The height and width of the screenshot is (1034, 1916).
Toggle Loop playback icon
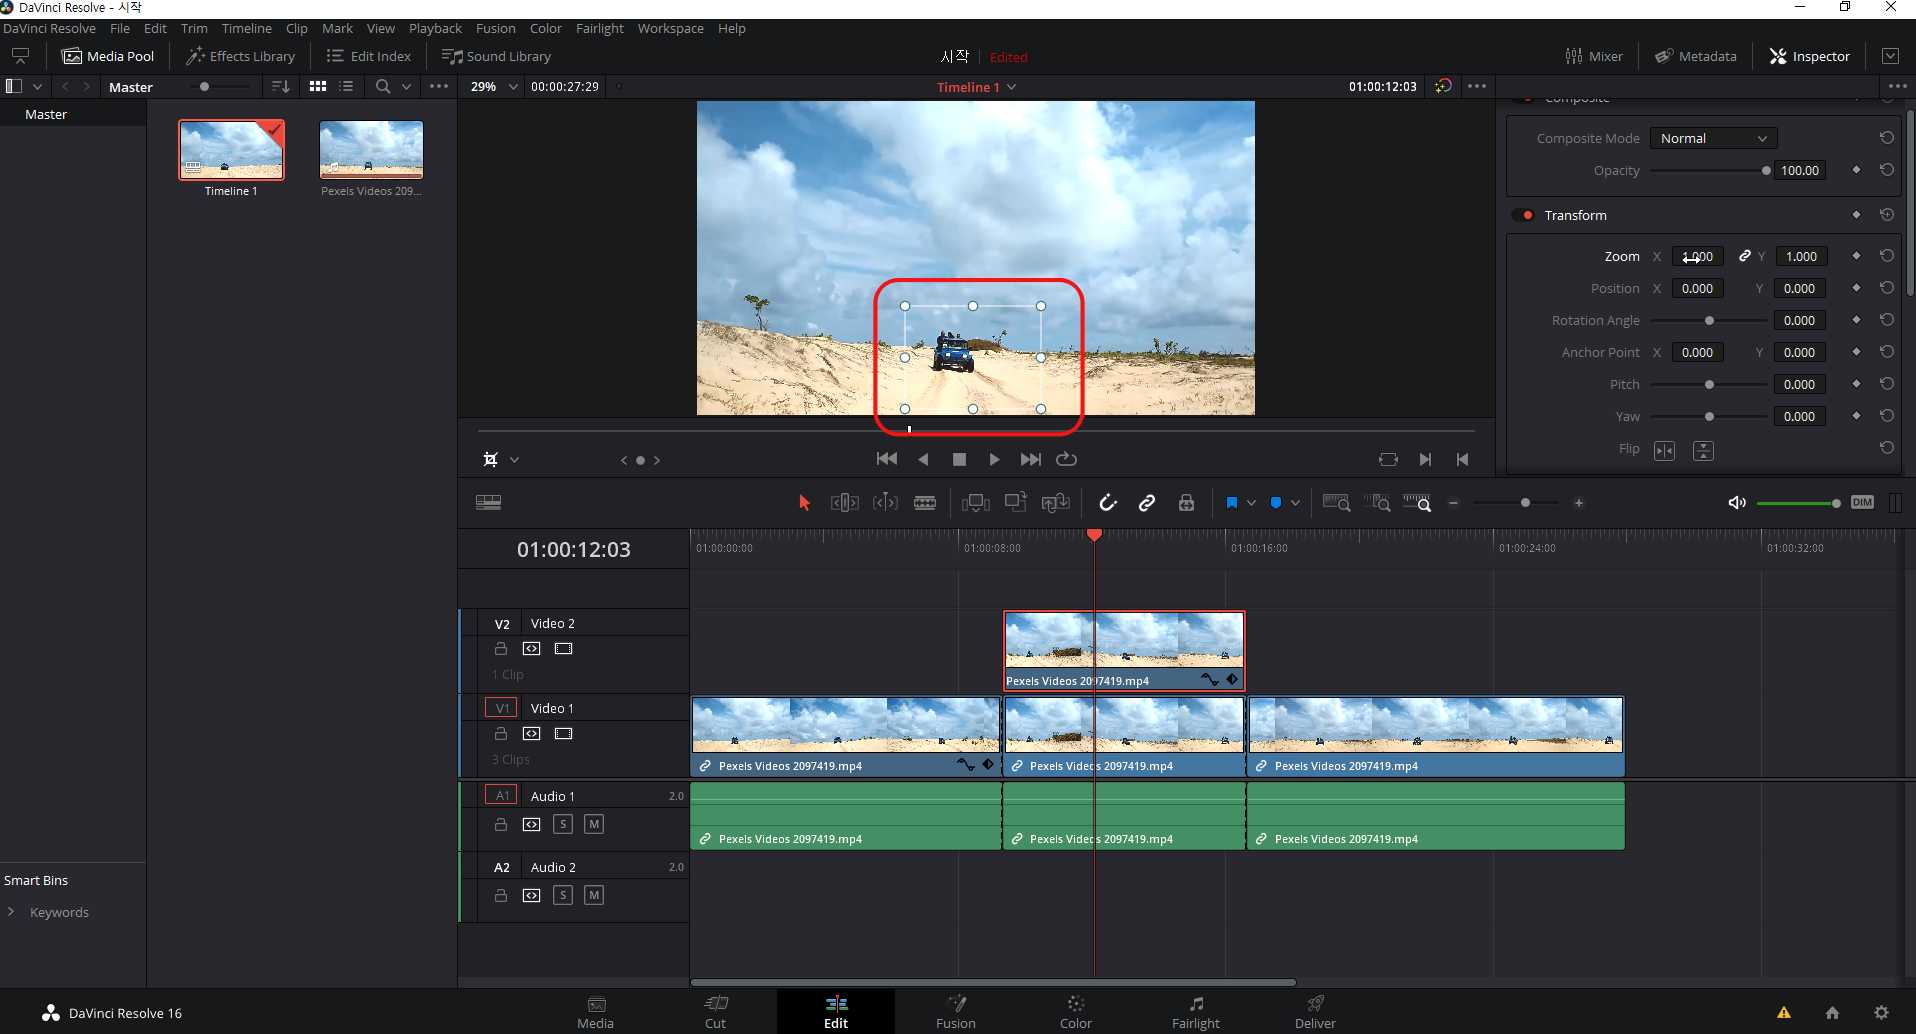1067,460
